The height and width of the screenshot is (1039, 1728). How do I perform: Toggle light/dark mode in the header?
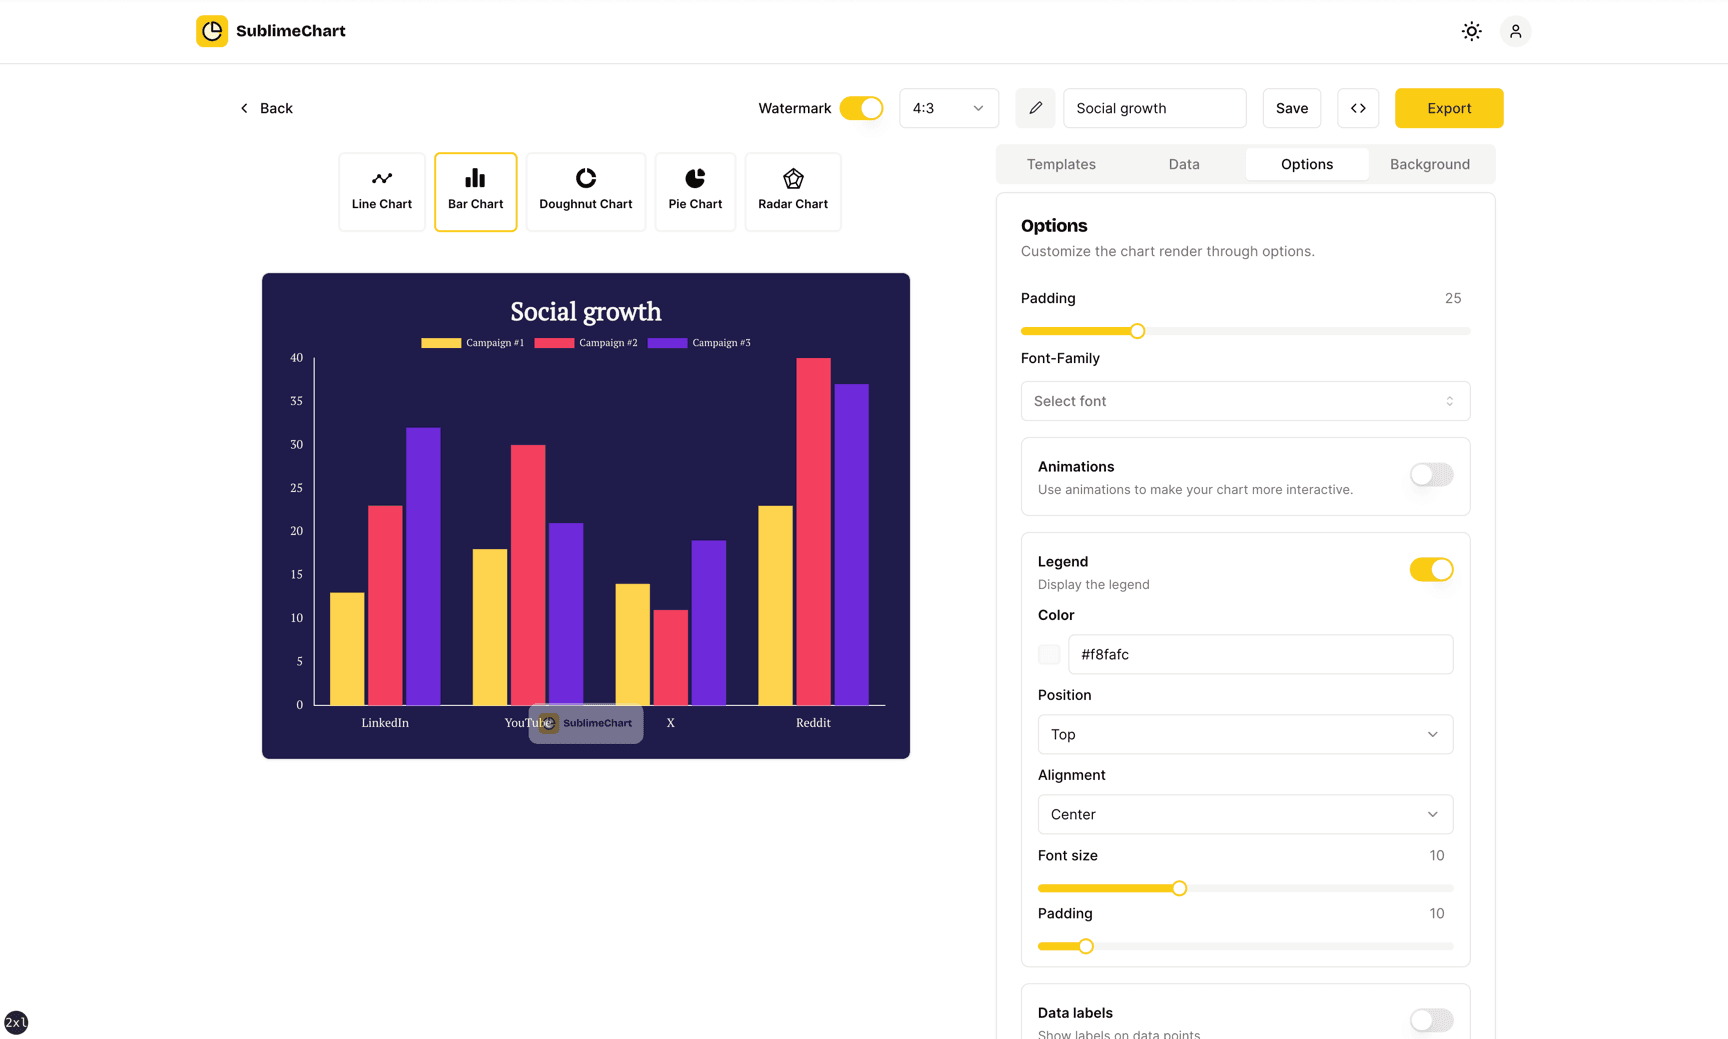(x=1471, y=31)
